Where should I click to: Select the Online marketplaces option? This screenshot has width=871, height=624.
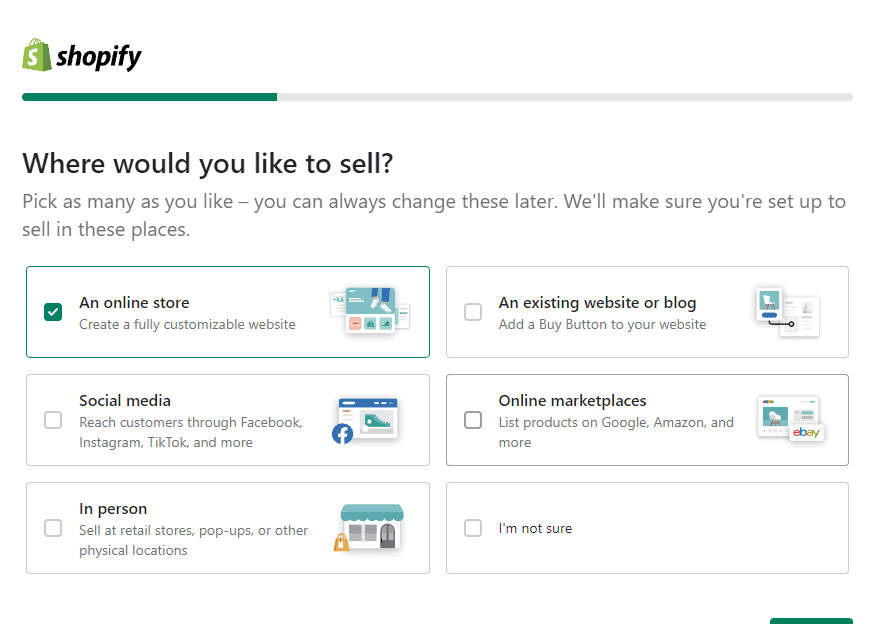473,420
